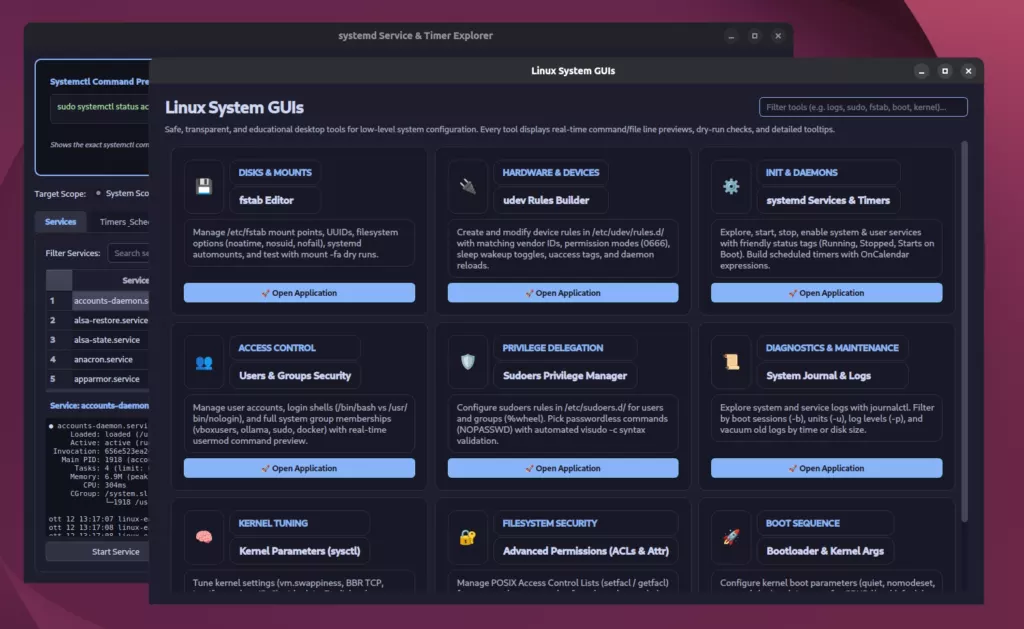
Task: Click the Bootloader & Kernel Args title
Action: 825,551
